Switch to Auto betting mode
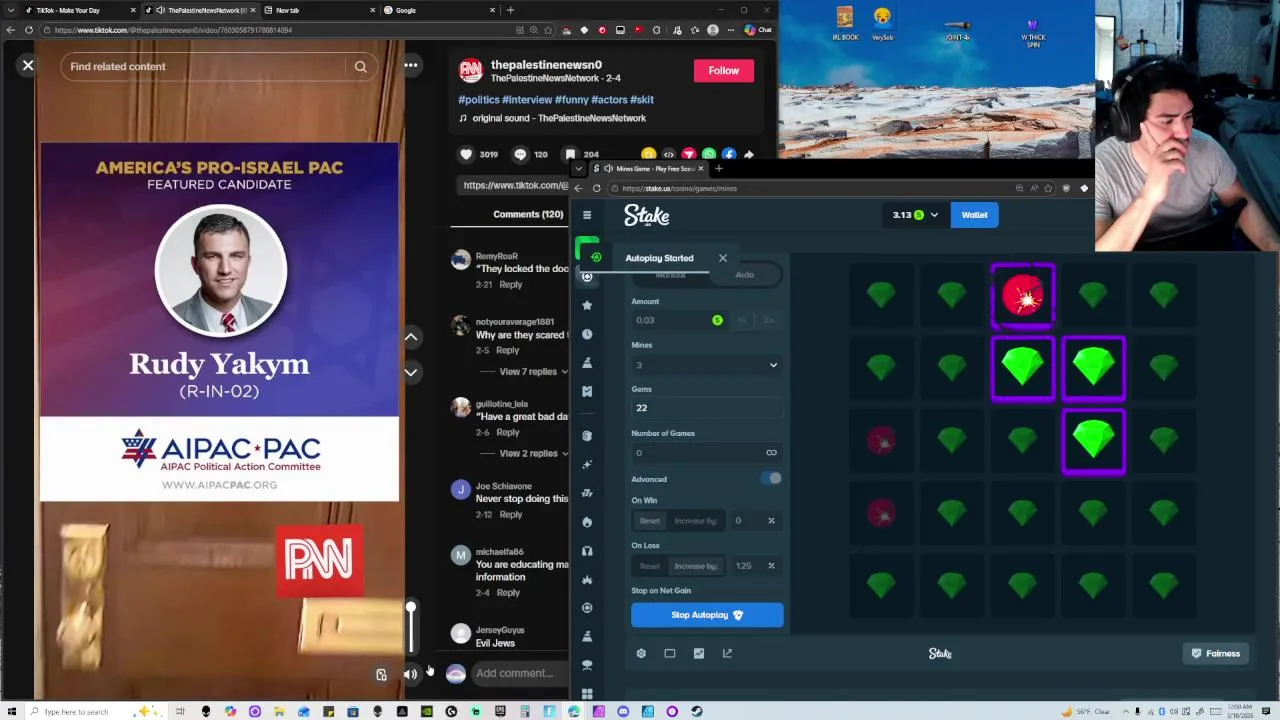Screen dimensions: 1280x720 [745, 275]
